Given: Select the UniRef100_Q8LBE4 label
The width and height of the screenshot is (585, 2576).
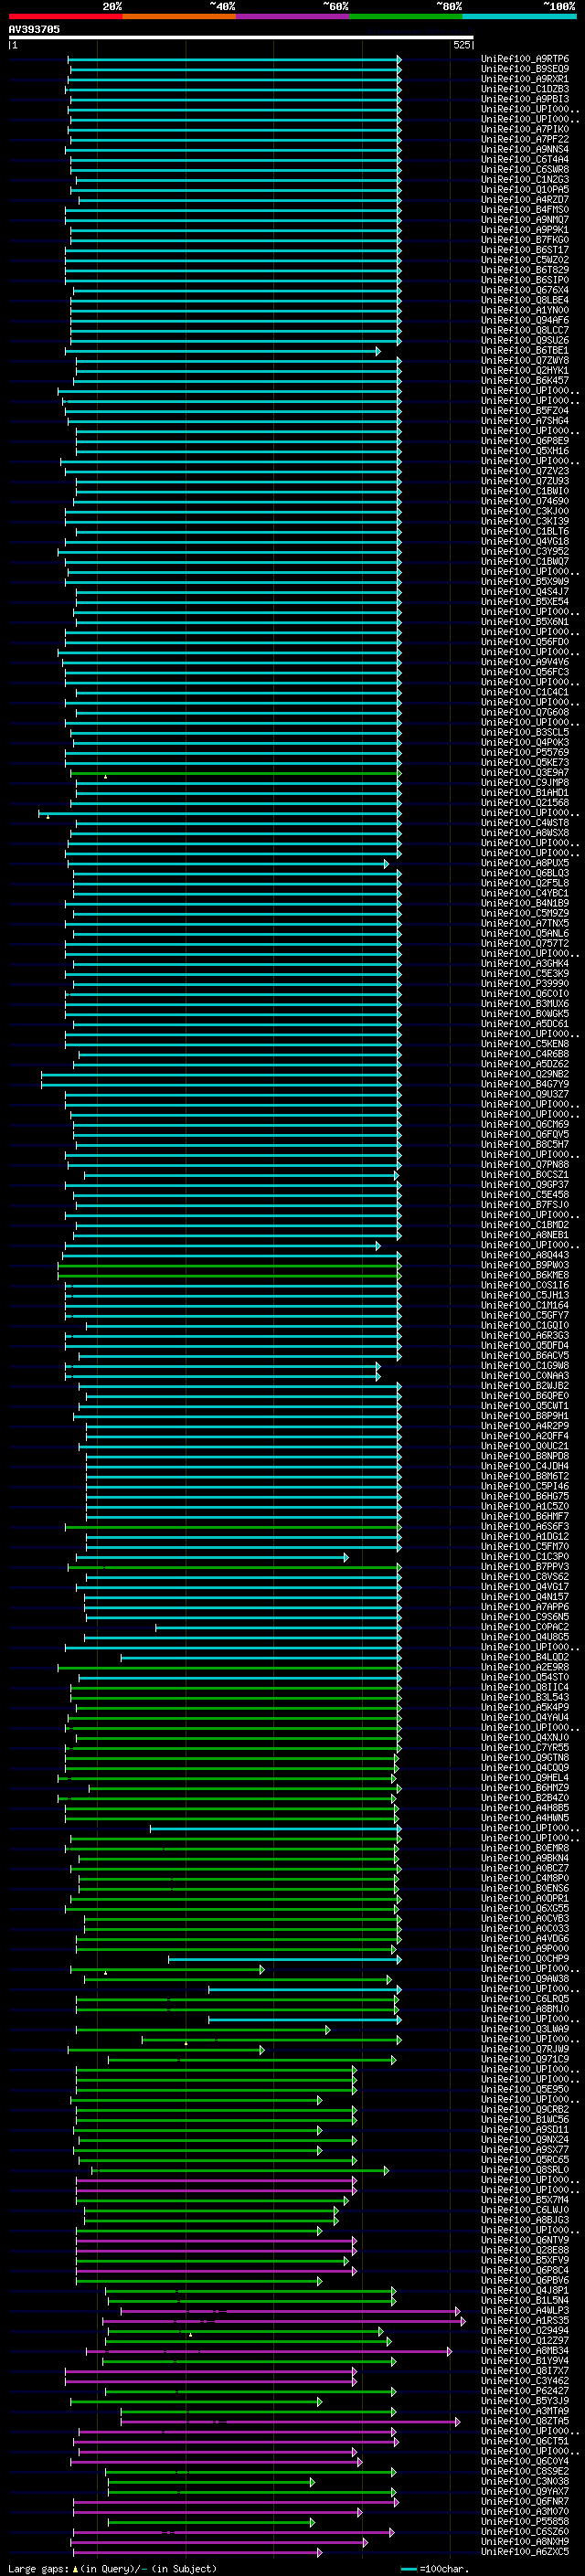Looking at the screenshot, I should click(x=525, y=300).
